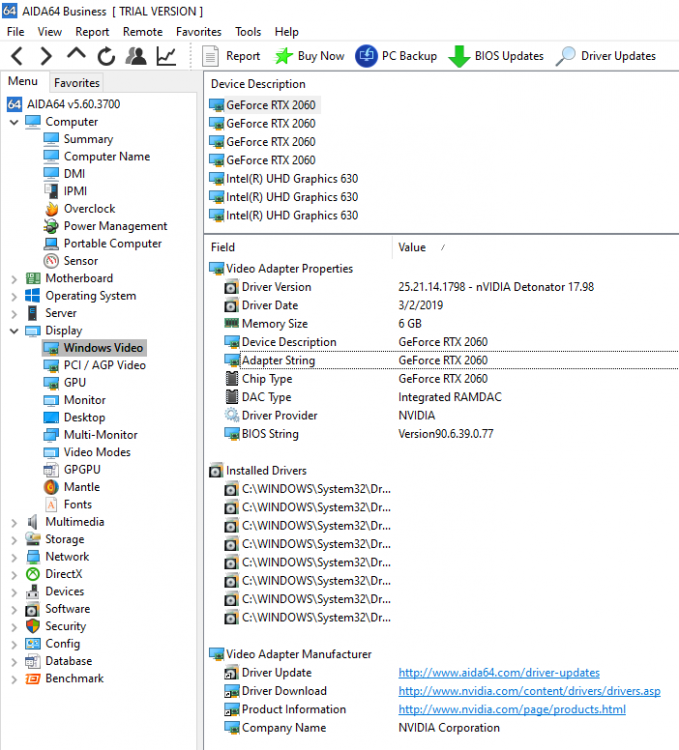Open the remote users icon in toolbar
Screen dimensions: 679x750
click(136, 56)
